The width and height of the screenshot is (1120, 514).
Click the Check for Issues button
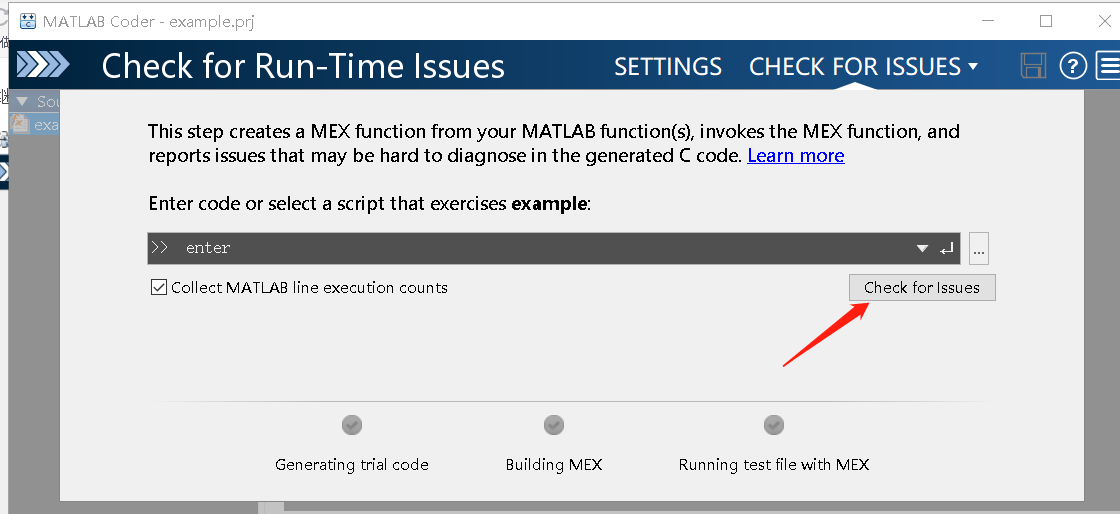(x=922, y=288)
